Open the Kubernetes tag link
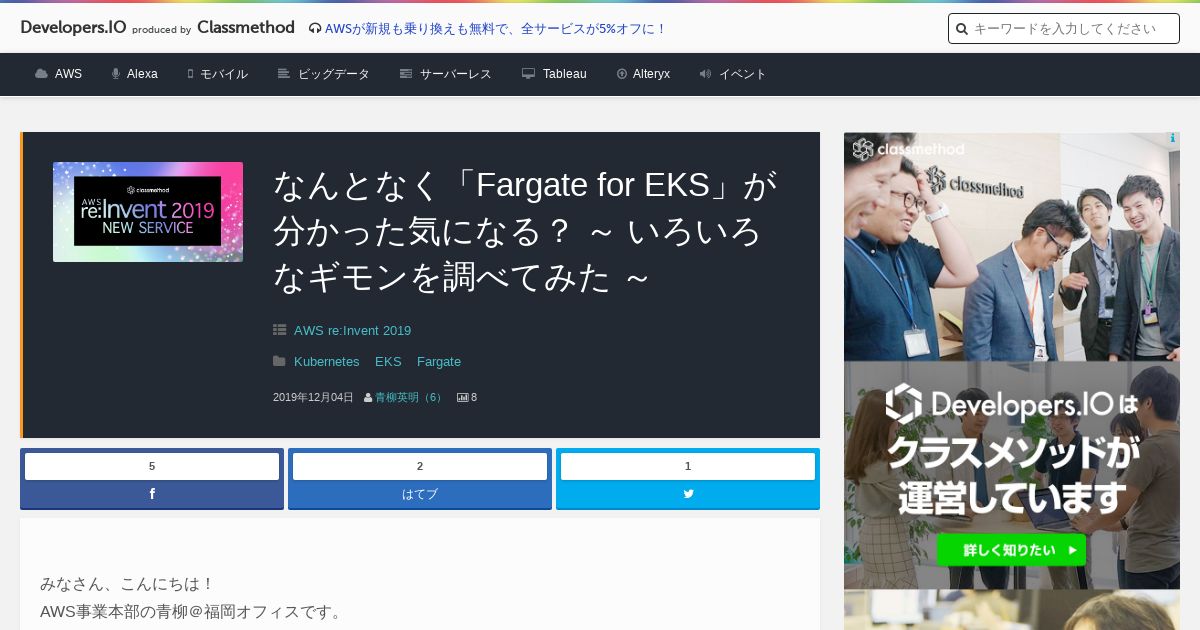This screenshot has height=630, width=1200. [326, 362]
